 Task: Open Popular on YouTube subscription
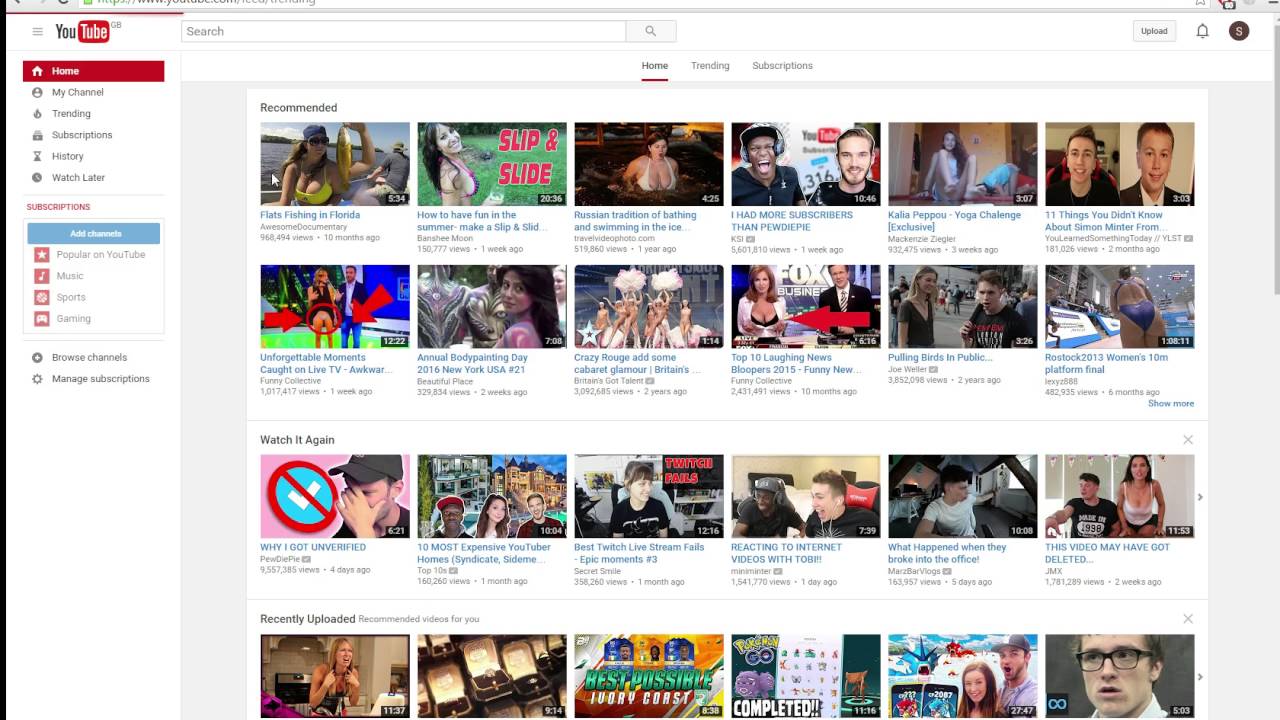click(101, 255)
